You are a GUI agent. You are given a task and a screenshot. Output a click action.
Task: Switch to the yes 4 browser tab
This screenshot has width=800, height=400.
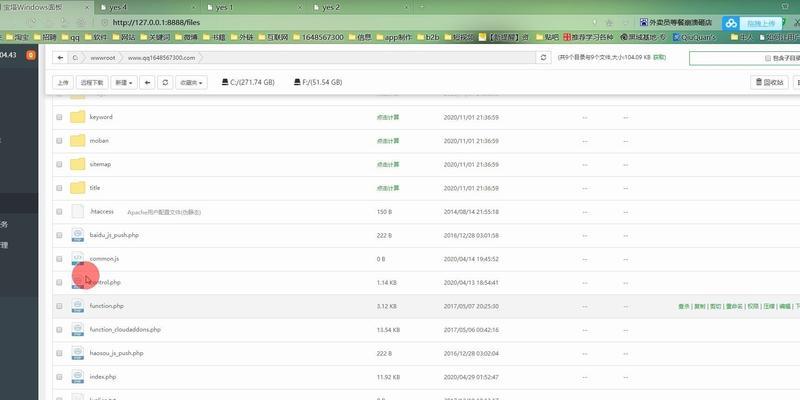coord(146,8)
